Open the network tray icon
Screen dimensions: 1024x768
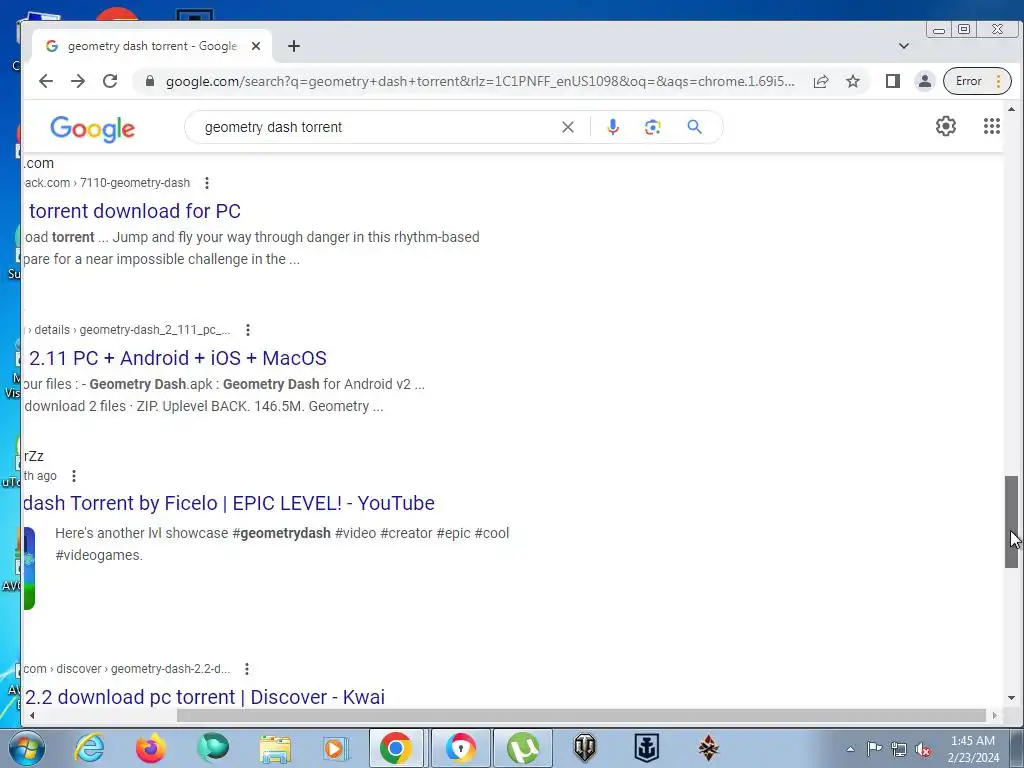pos(899,749)
